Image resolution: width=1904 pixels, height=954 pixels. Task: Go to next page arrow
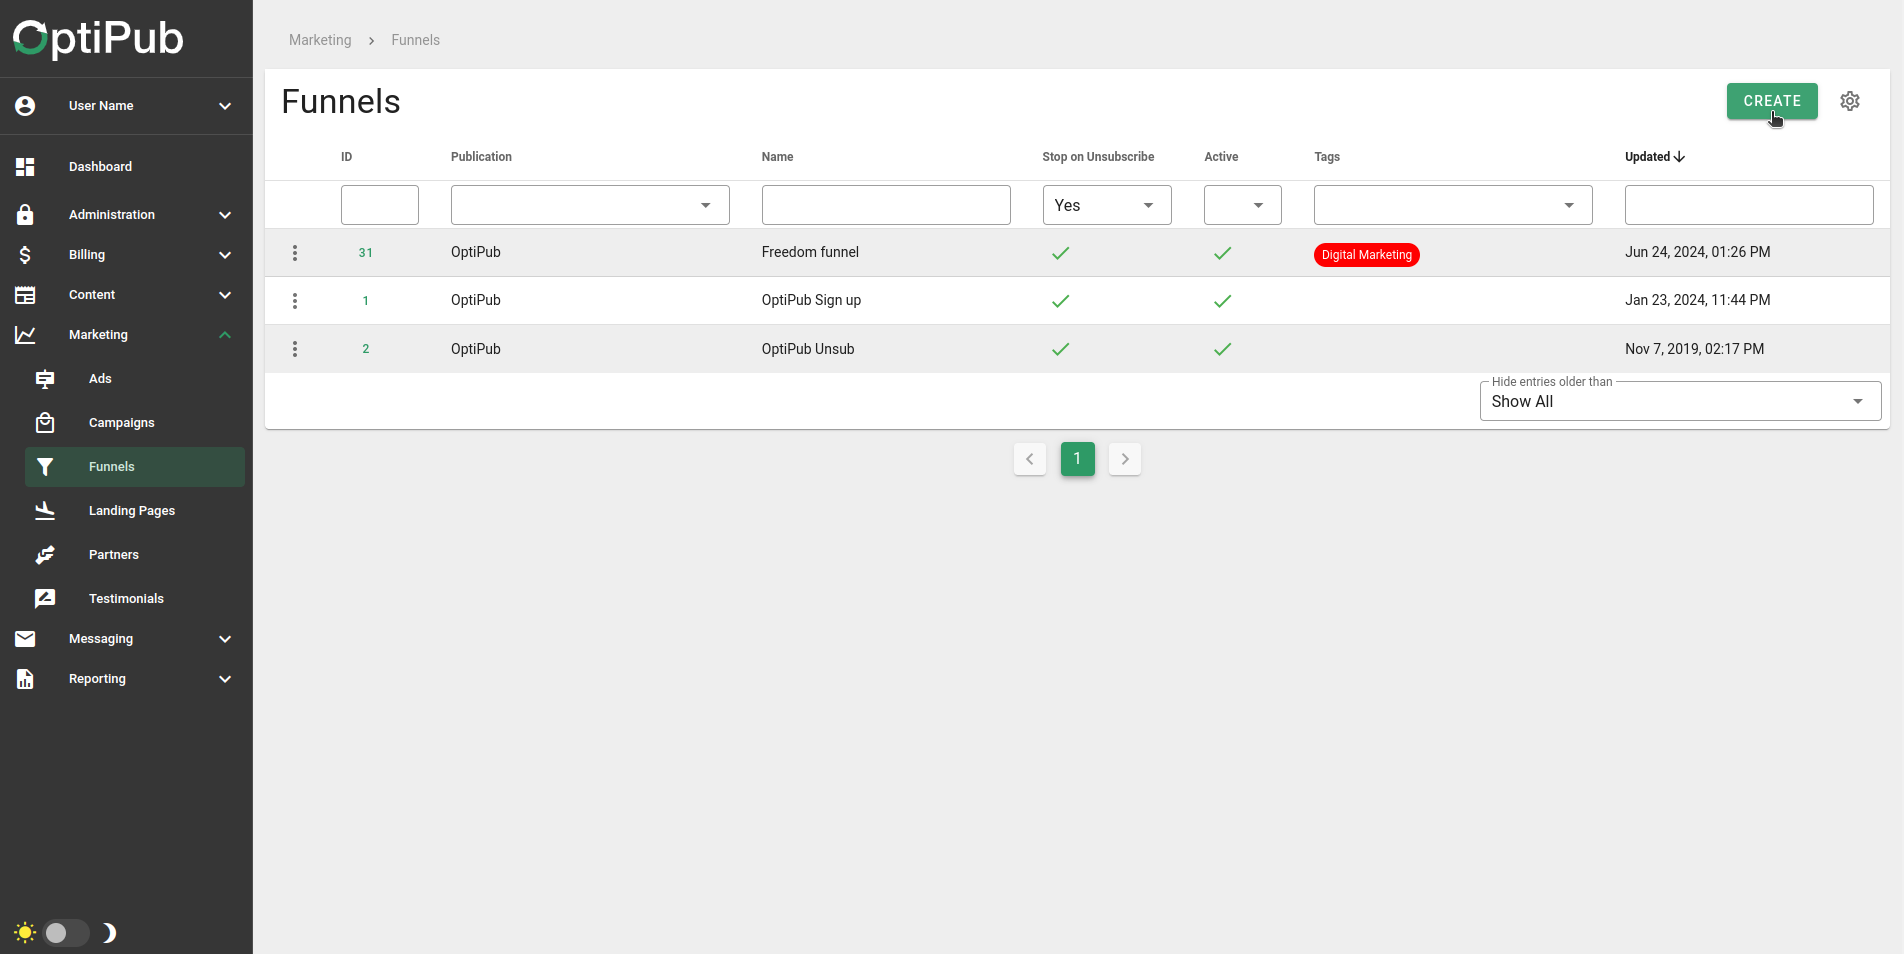(1125, 459)
